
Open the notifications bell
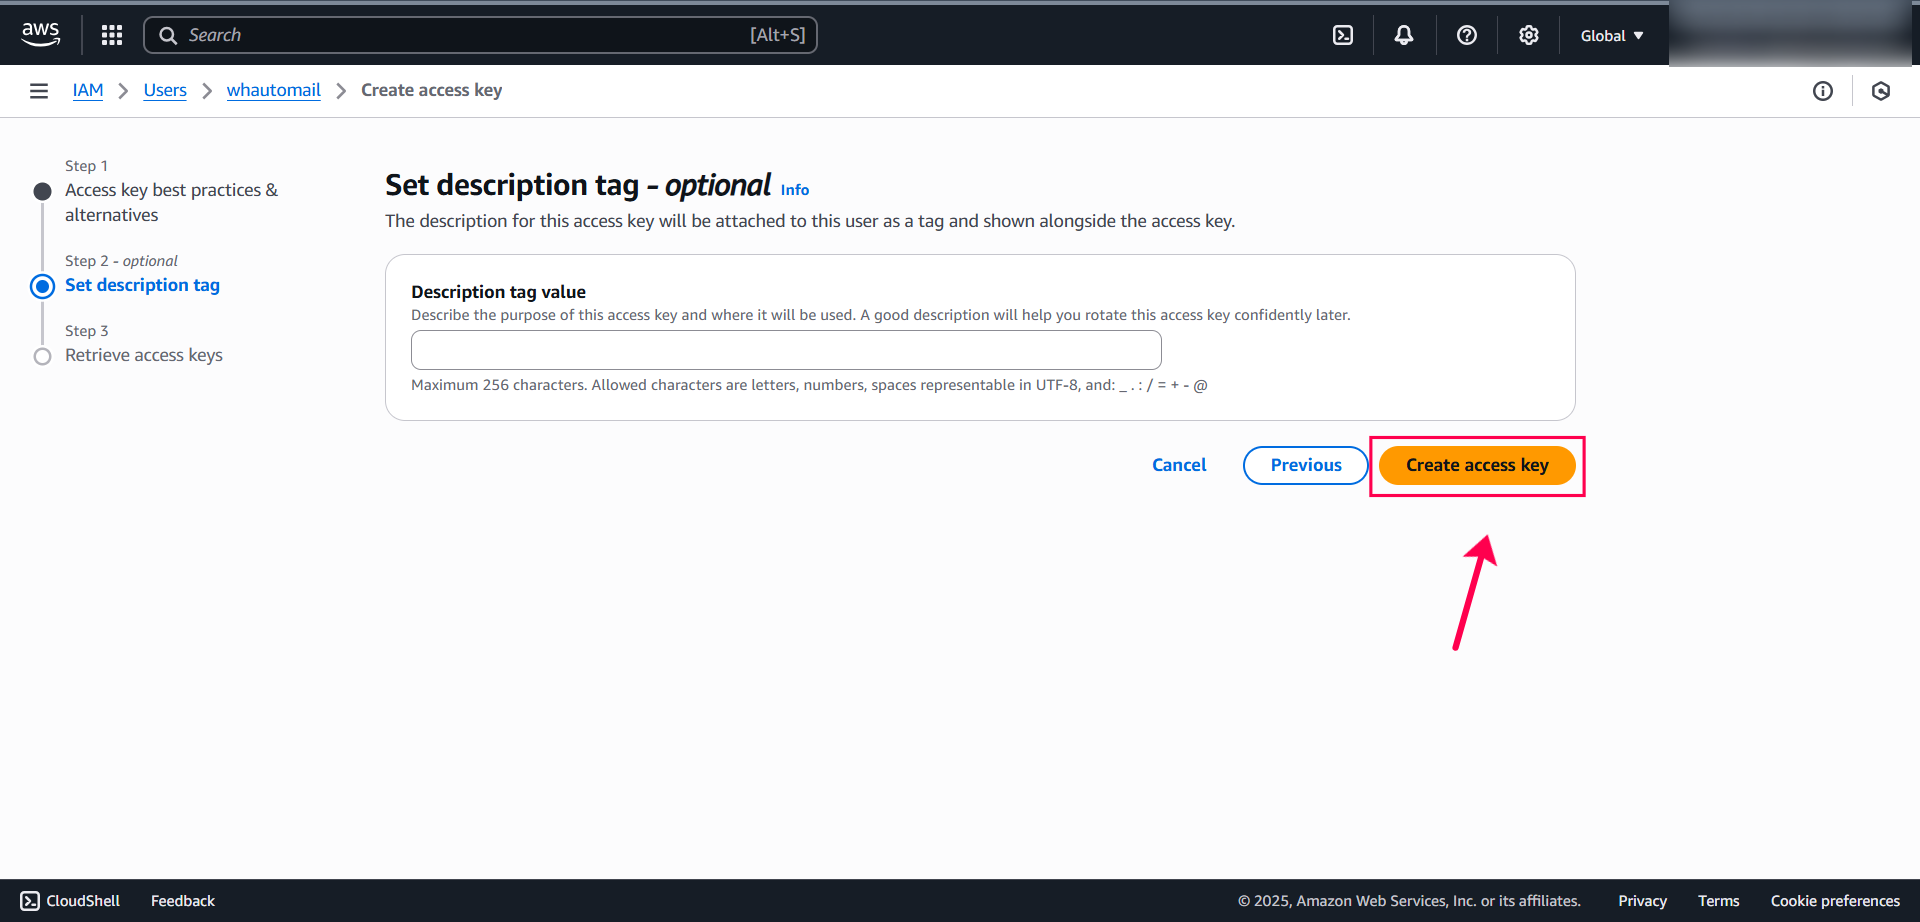tap(1403, 34)
